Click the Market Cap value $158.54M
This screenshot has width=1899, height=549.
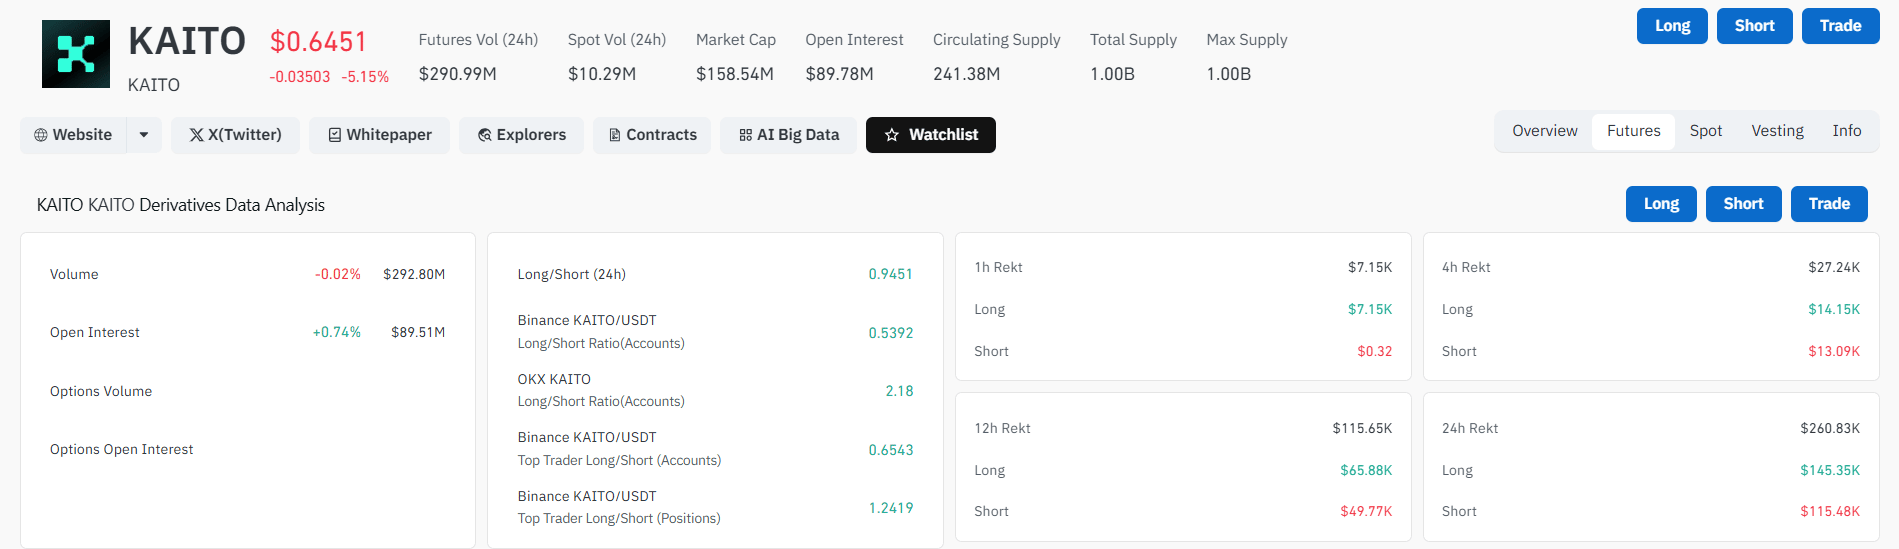[735, 74]
